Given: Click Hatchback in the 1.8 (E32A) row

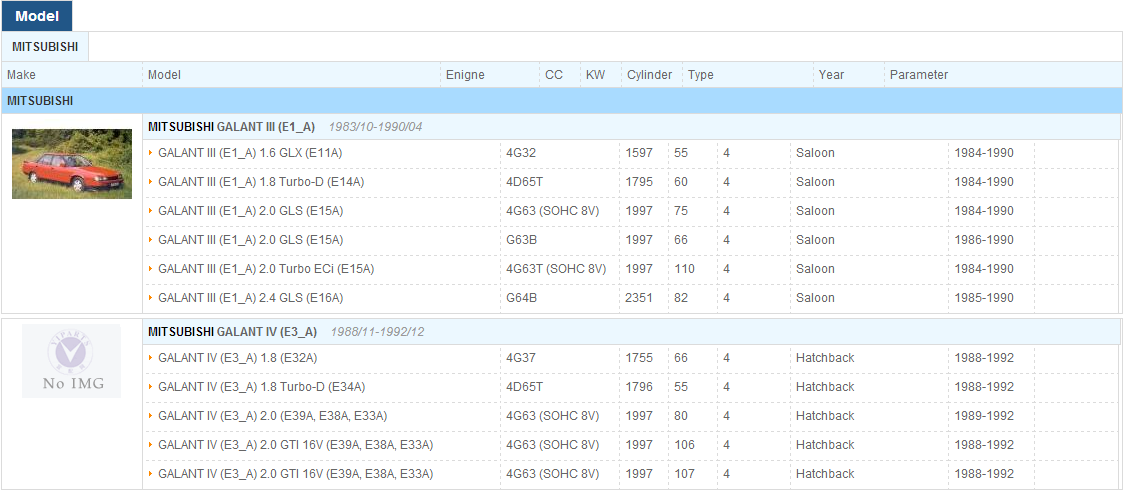Looking at the screenshot, I should coord(825,358).
